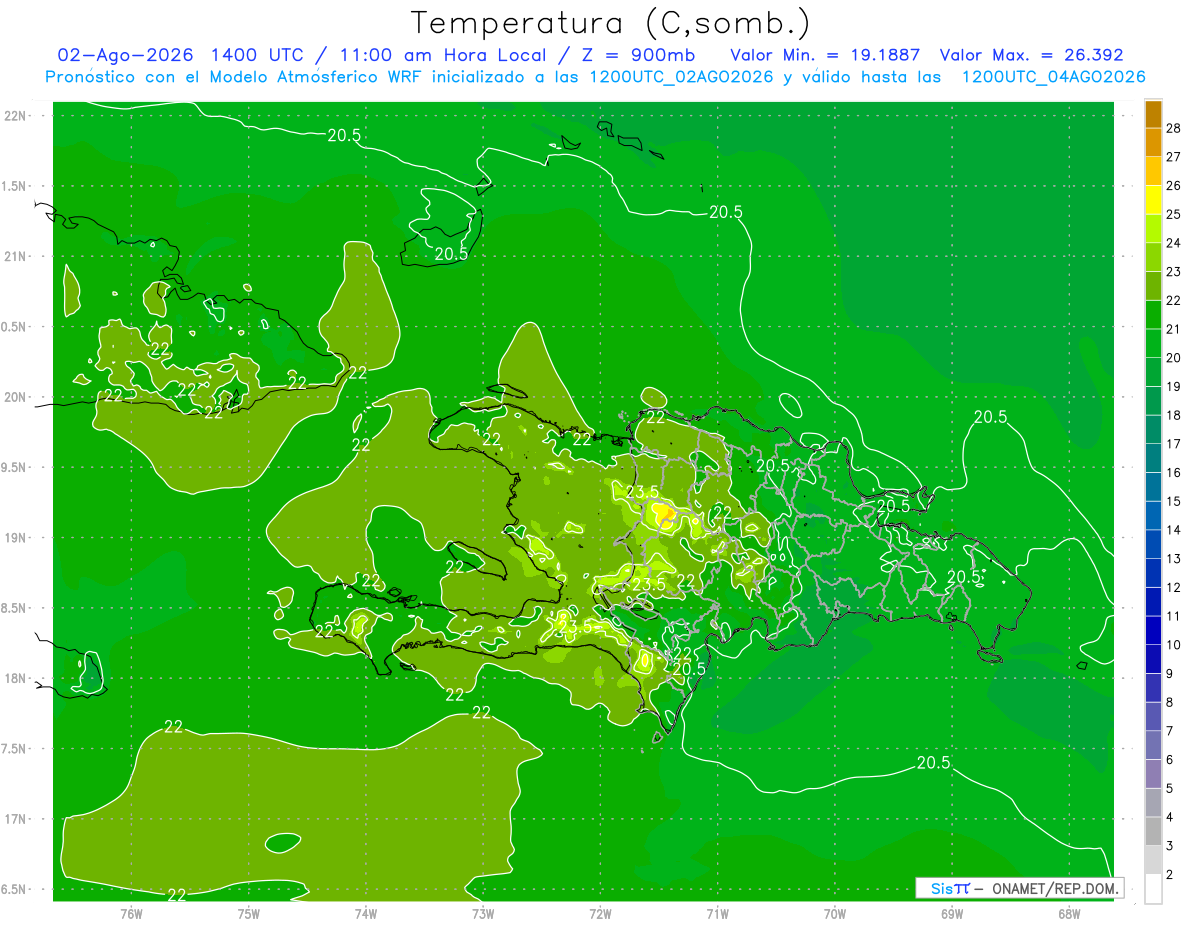The image size is (1200, 927).
Task: Click legend value "10"
Action: click(x=1174, y=645)
